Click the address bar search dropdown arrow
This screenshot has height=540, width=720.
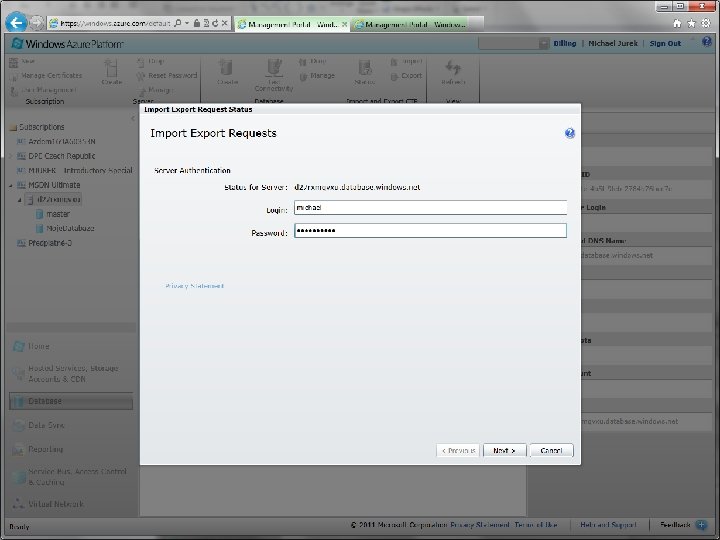pos(187,23)
